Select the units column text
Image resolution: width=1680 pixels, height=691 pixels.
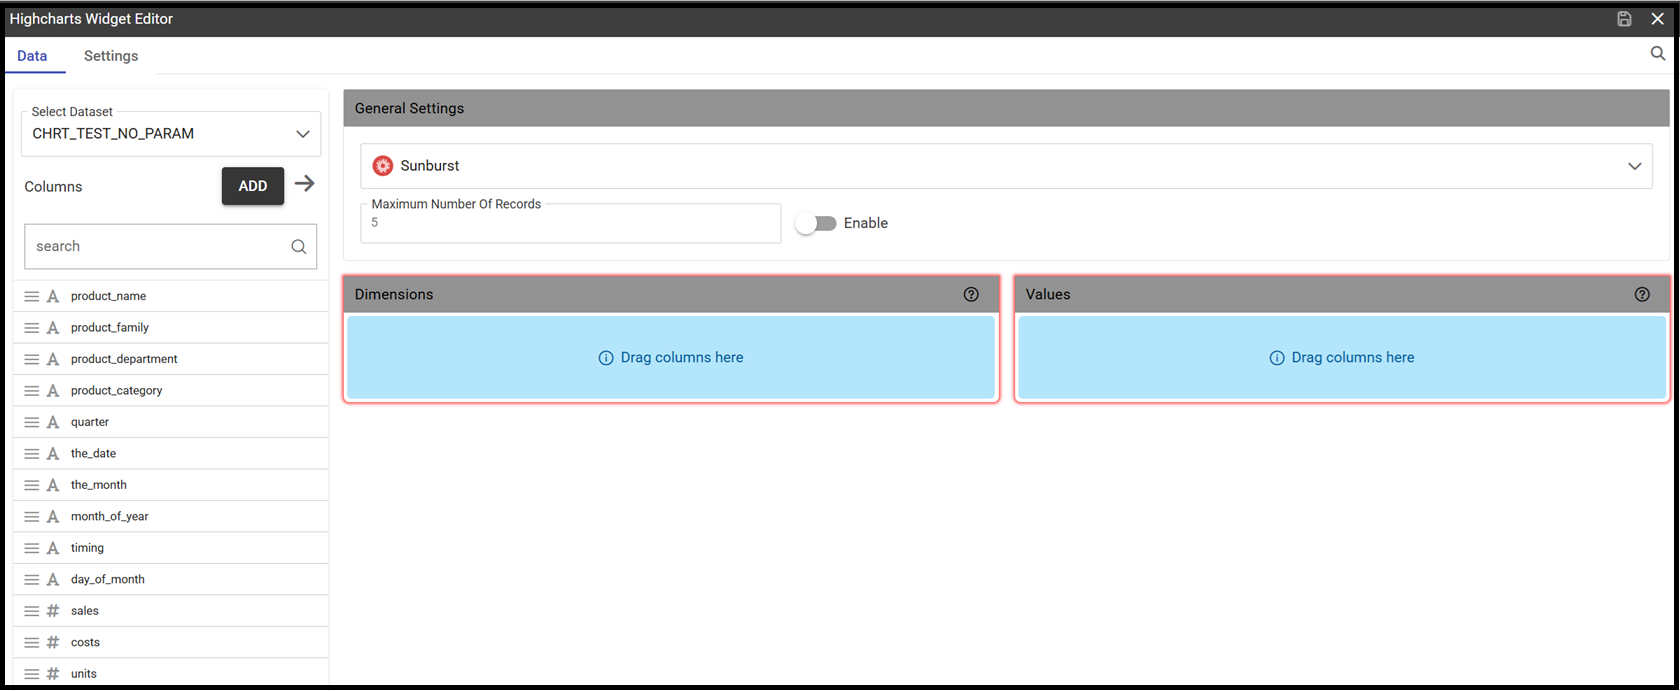click(84, 674)
